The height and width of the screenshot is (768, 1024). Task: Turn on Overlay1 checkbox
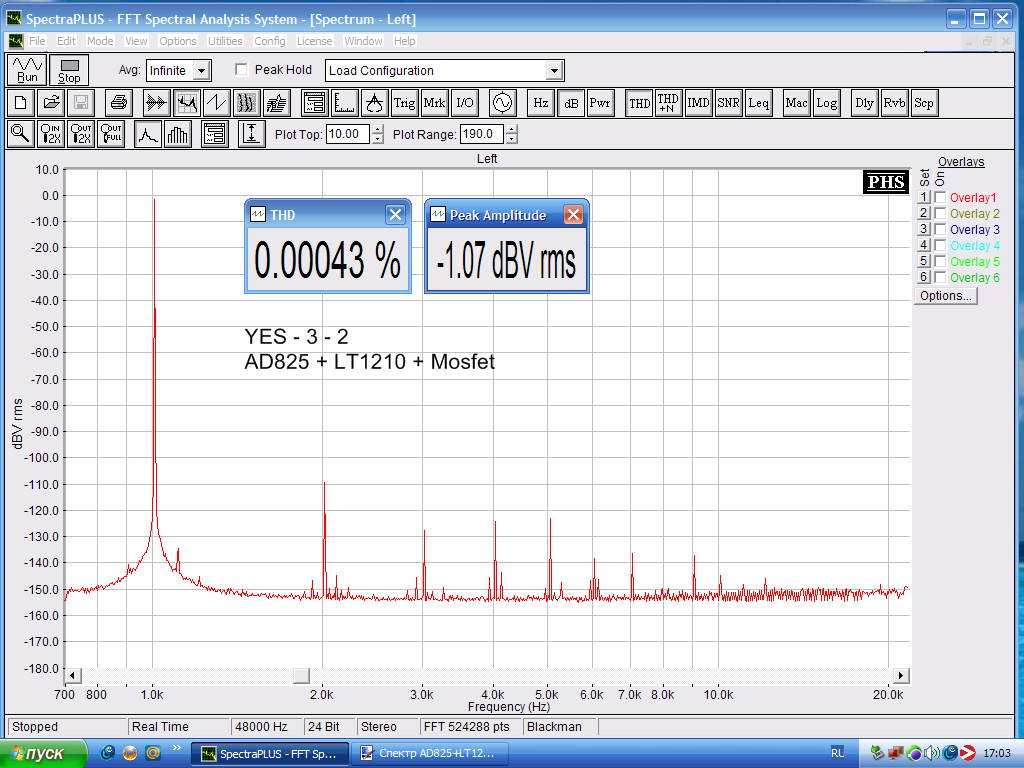[x=940, y=198]
